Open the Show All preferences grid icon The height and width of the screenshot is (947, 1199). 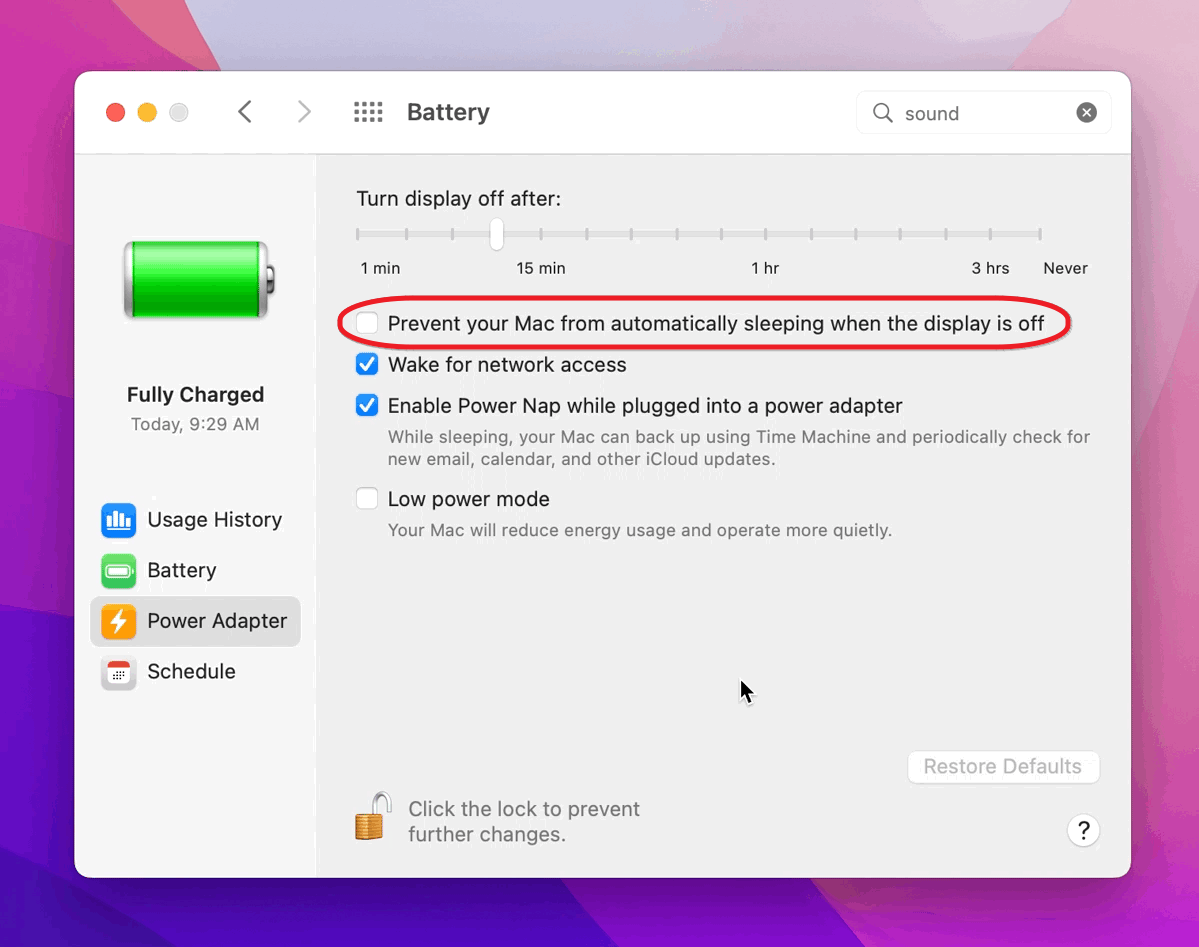pyautogui.click(x=368, y=112)
